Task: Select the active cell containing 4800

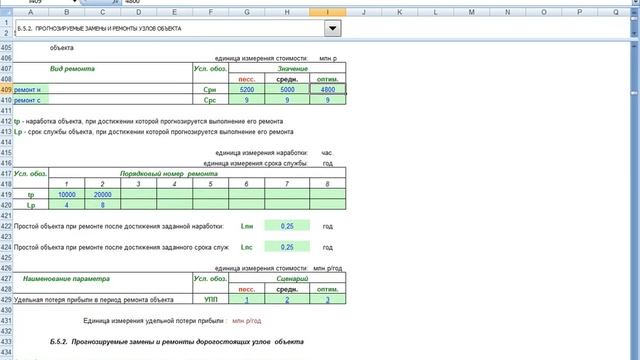Action: [x=328, y=89]
